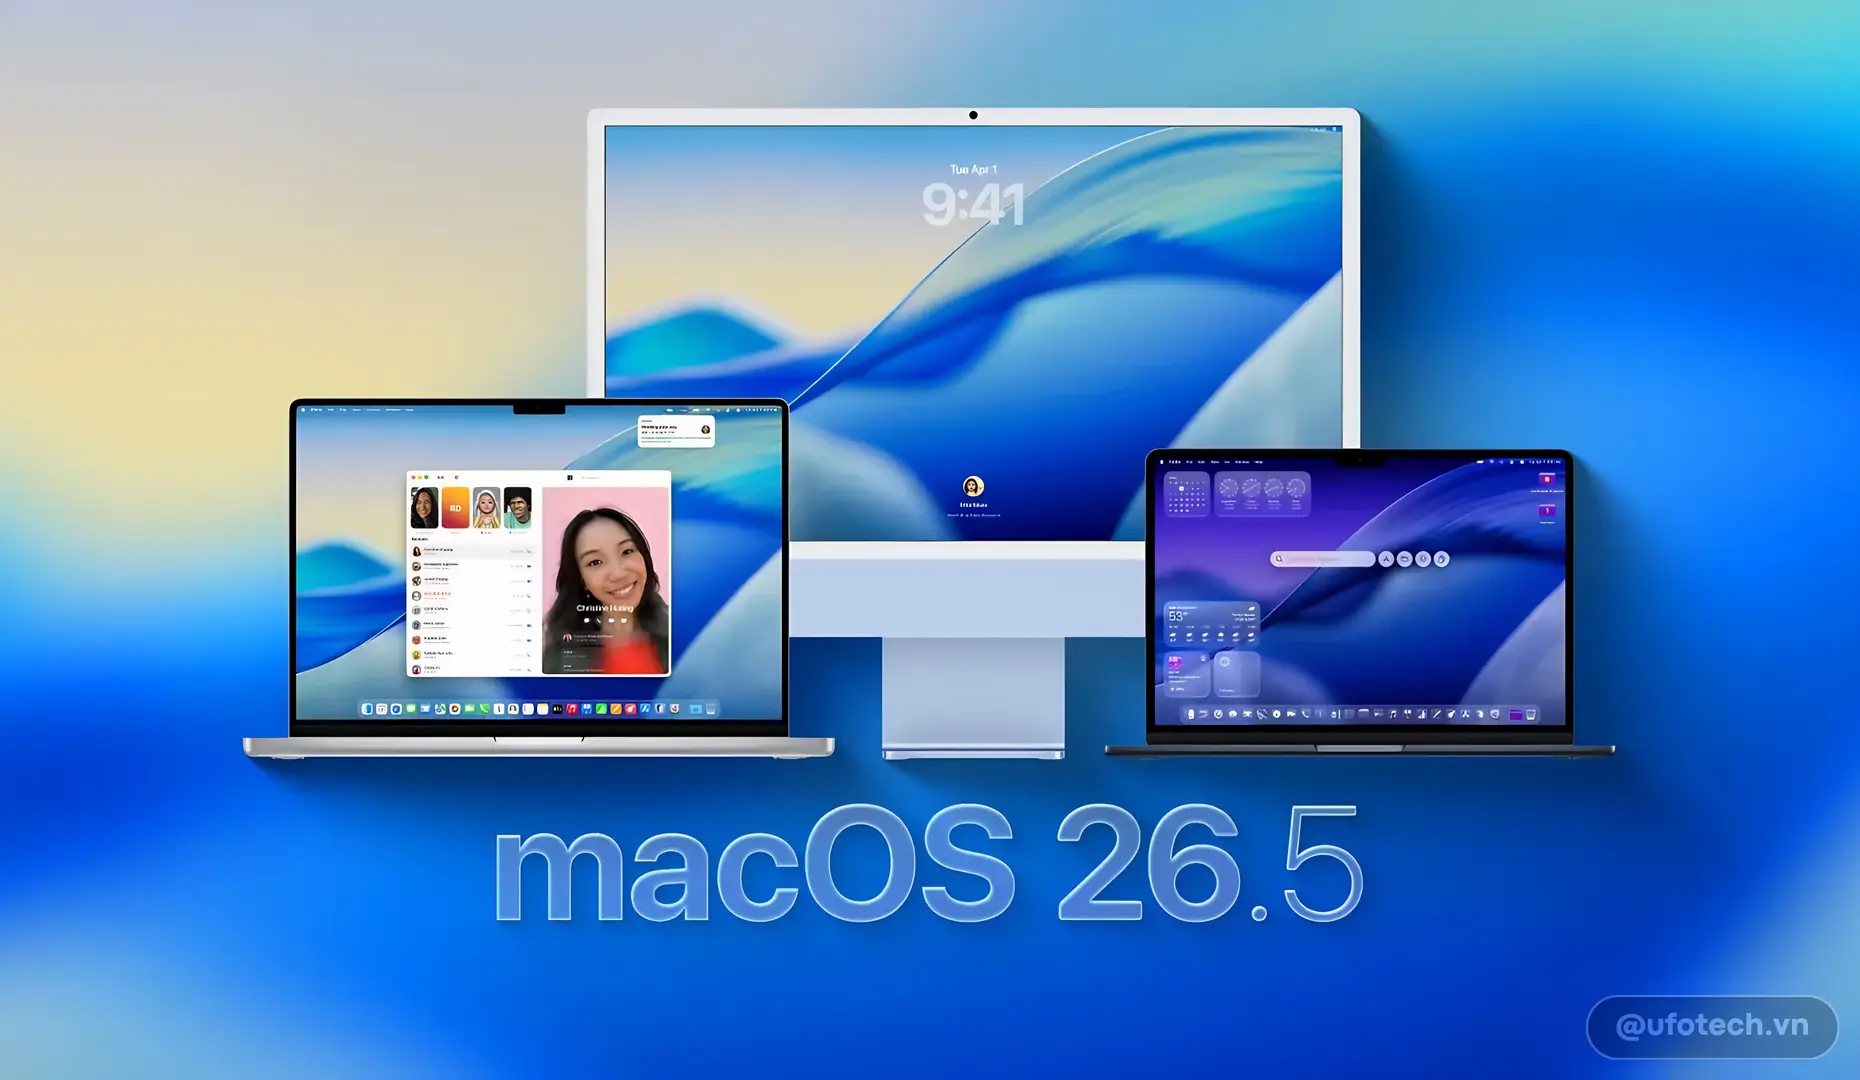This screenshot has width=1860, height=1080.
Task: Start video call with Christine Huang
Action: click(x=611, y=620)
